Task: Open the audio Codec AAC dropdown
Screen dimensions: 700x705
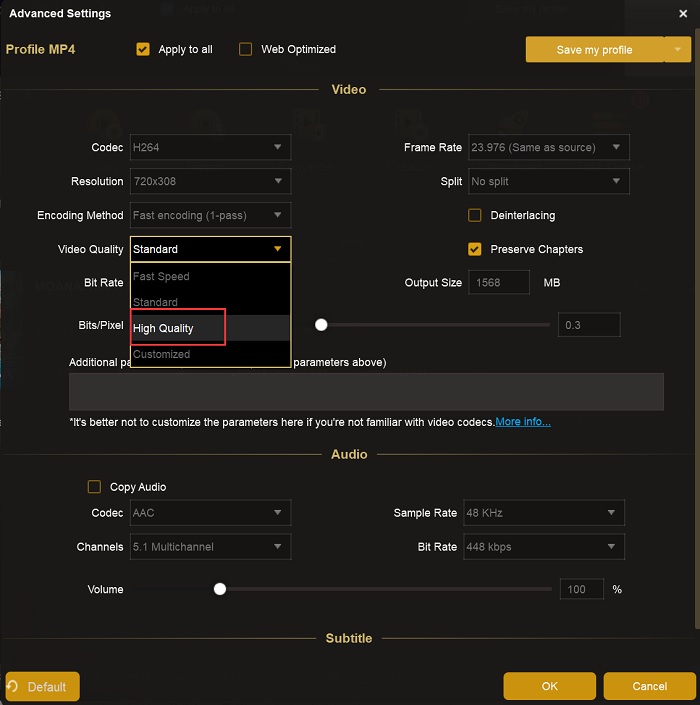Action: pos(210,513)
